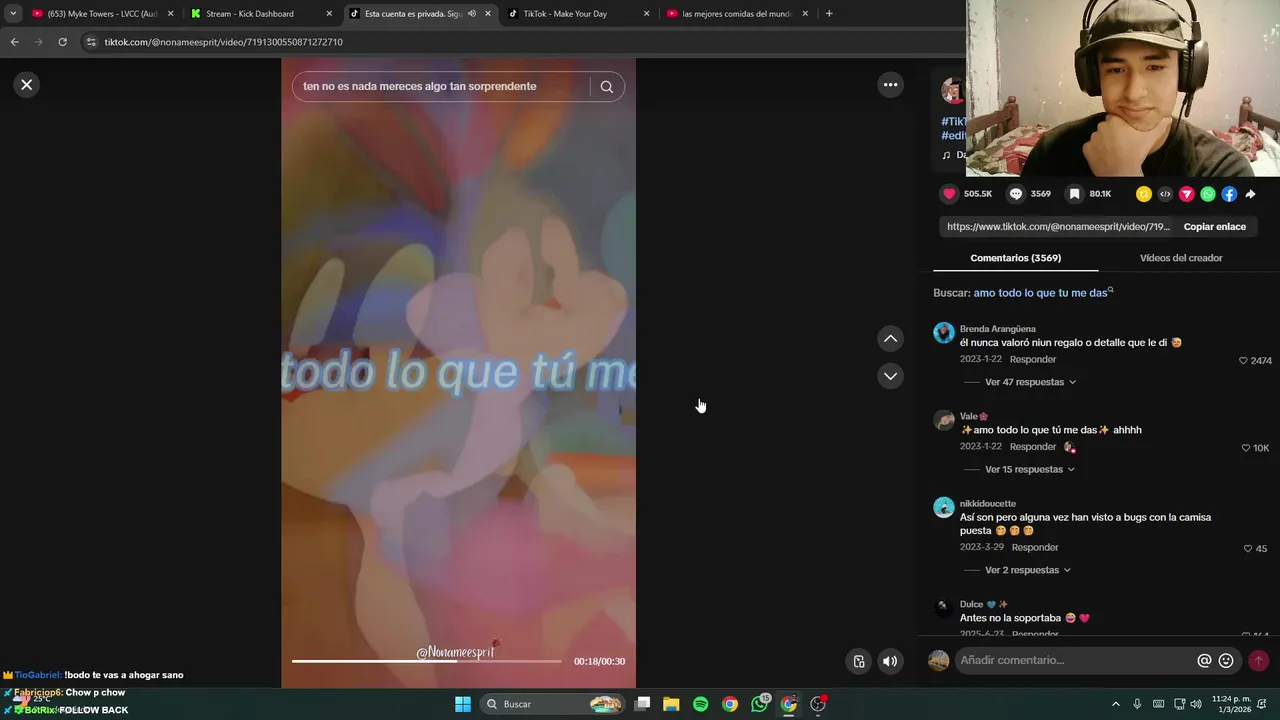
Task: Click the search magnifier in video search bar
Action: 606,86
